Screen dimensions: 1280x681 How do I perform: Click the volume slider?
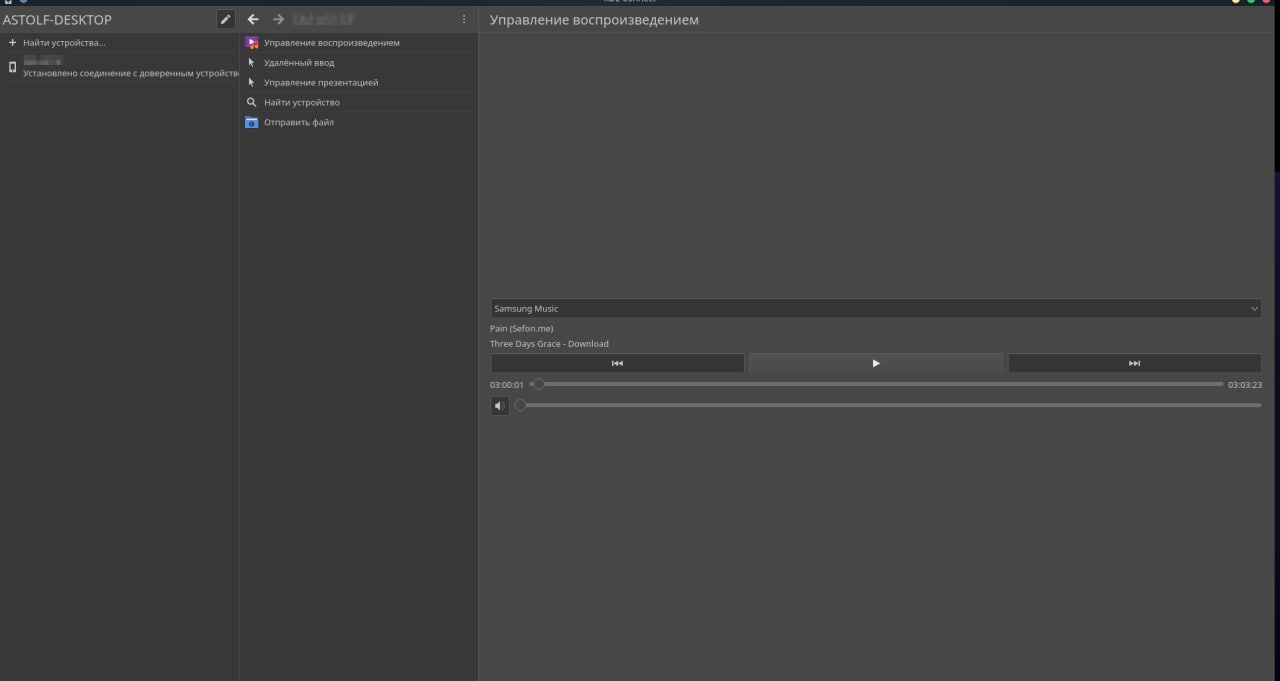pyautogui.click(x=887, y=405)
